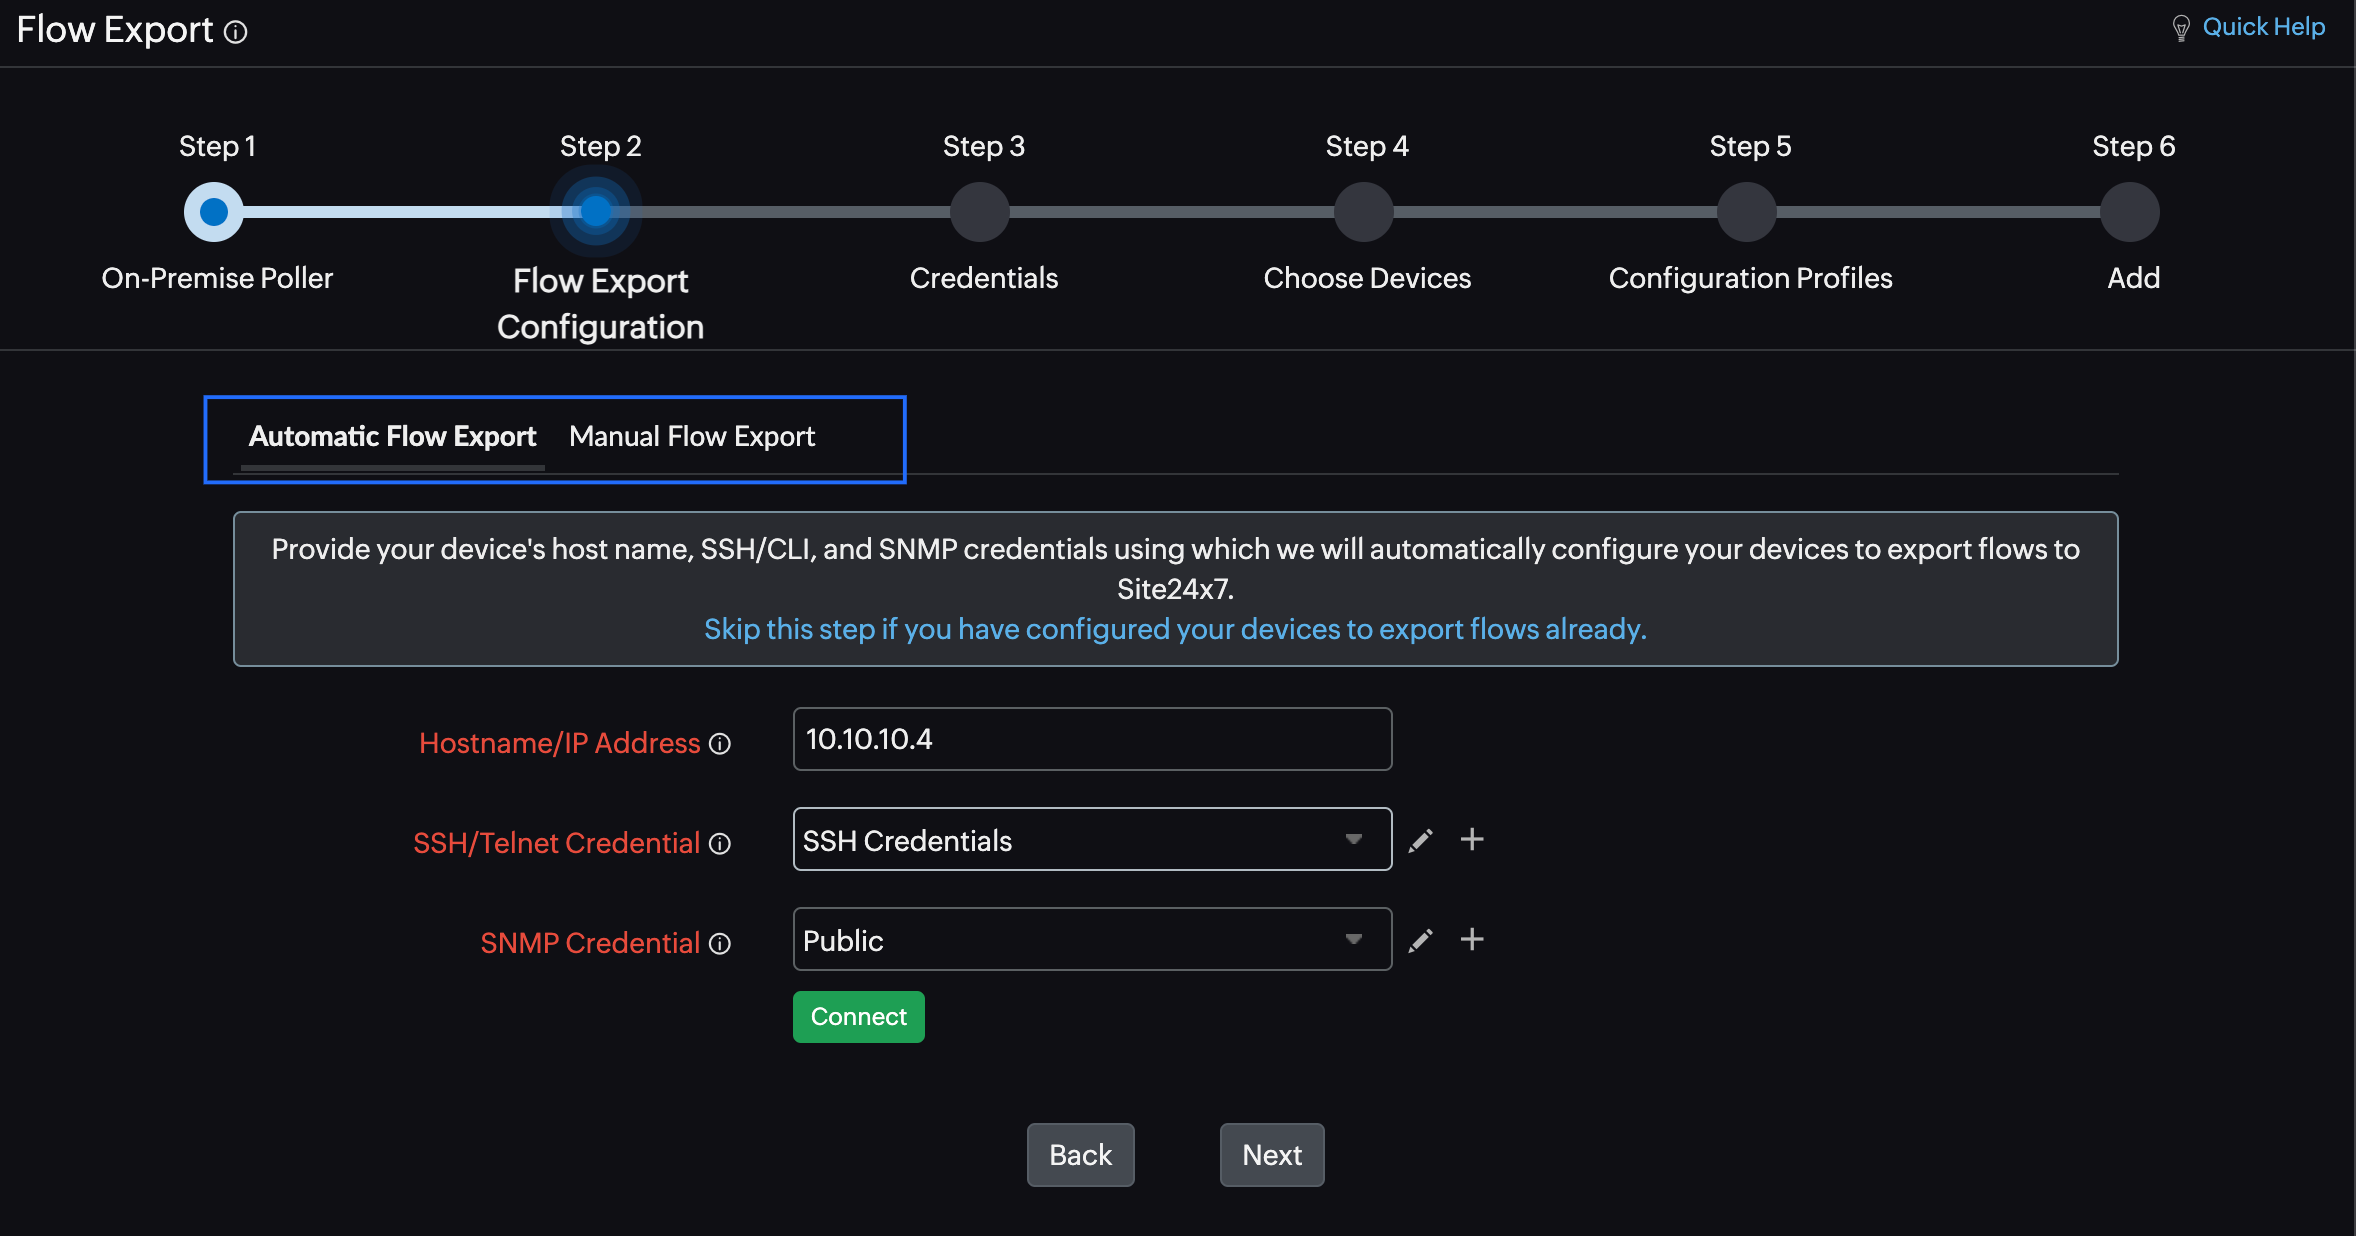The width and height of the screenshot is (2356, 1236).
Task: Select the Automatic Flow Export tab
Action: click(392, 437)
